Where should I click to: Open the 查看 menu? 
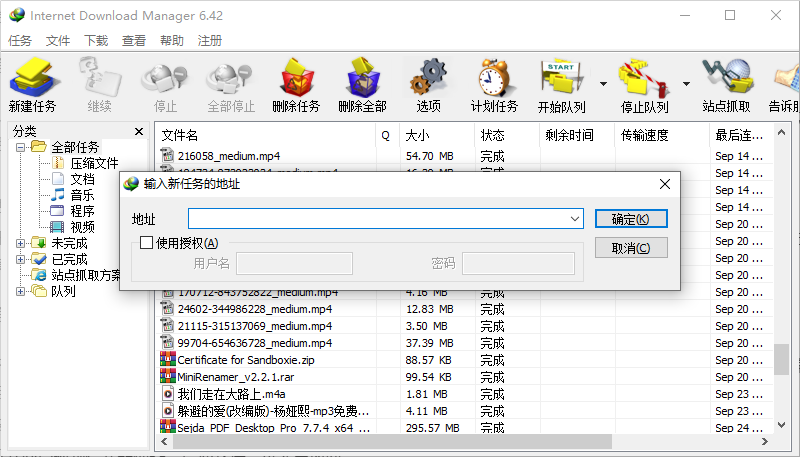click(x=134, y=40)
